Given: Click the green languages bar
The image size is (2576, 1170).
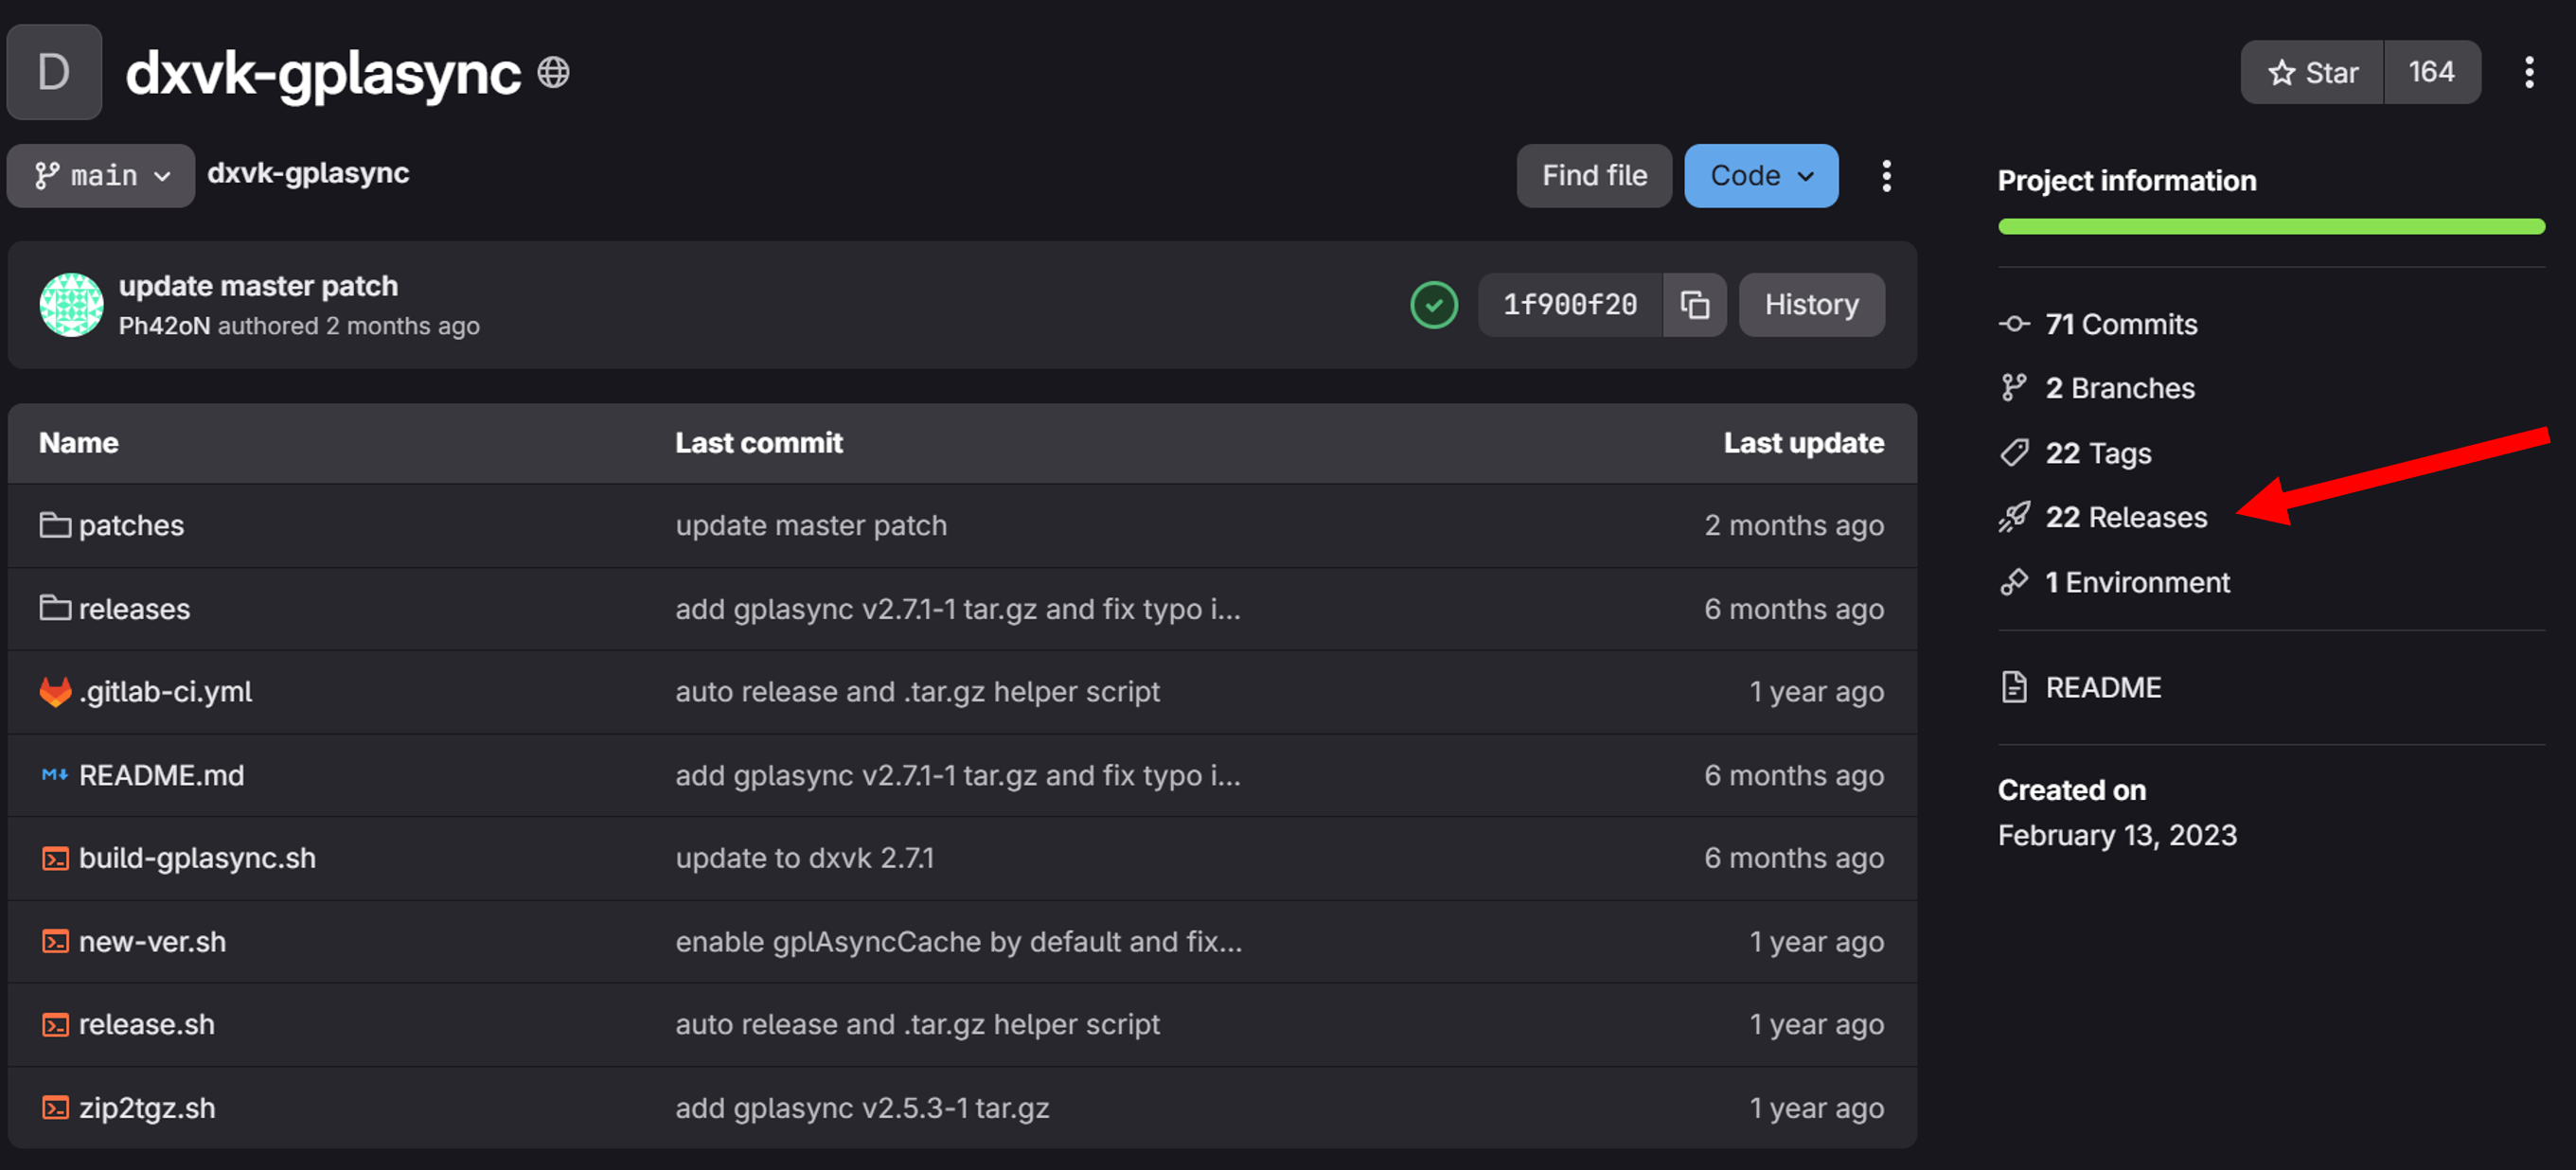Looking at the screenshot, I should 2271,227.
